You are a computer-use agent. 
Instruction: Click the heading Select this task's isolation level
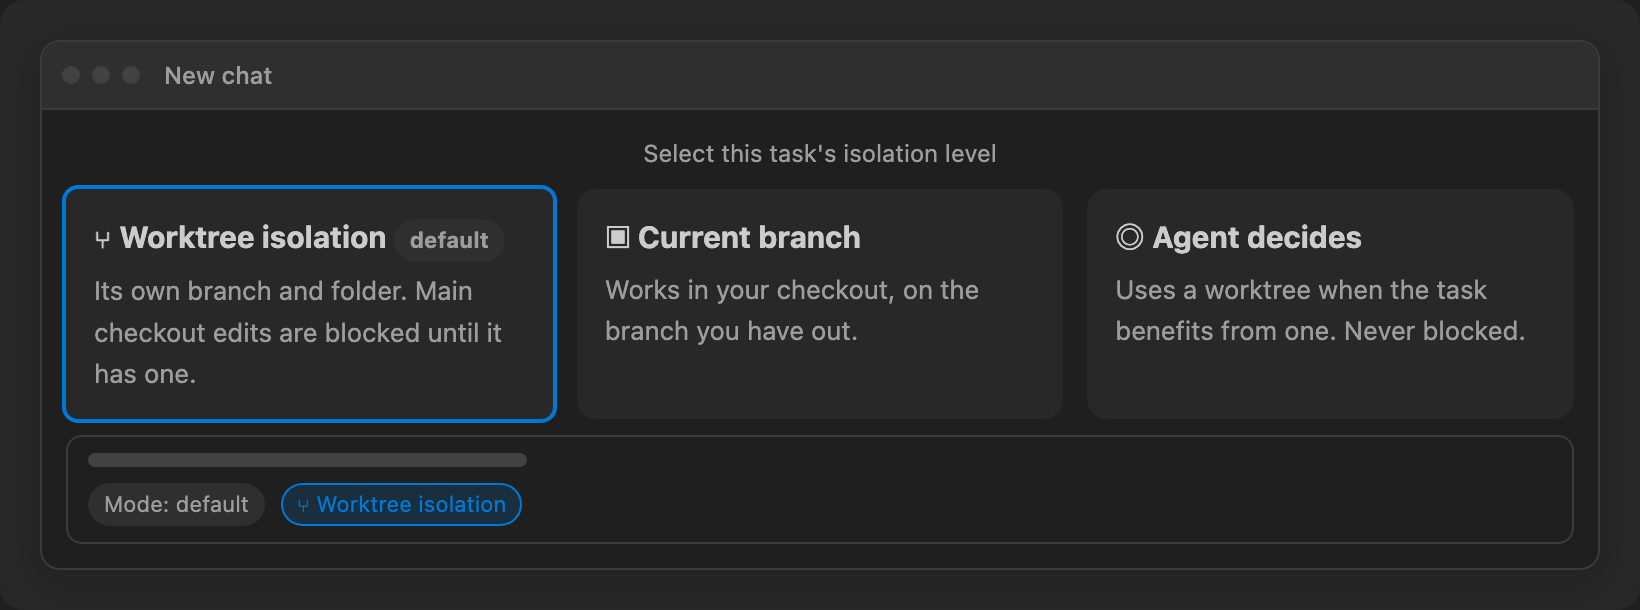click(820, 154)
